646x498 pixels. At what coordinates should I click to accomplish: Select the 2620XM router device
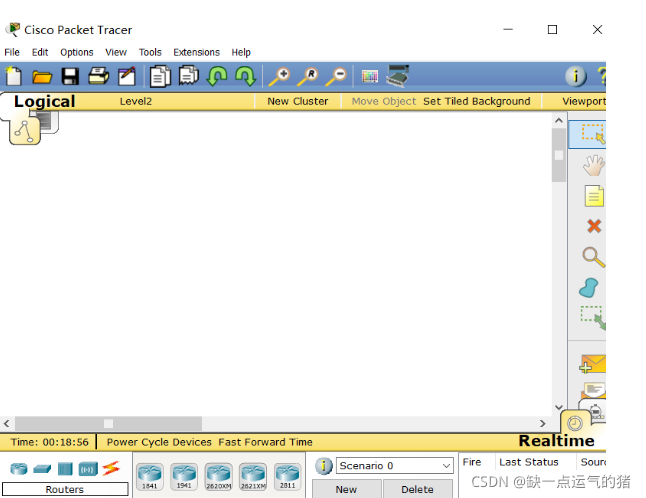[x=218, y=477]
